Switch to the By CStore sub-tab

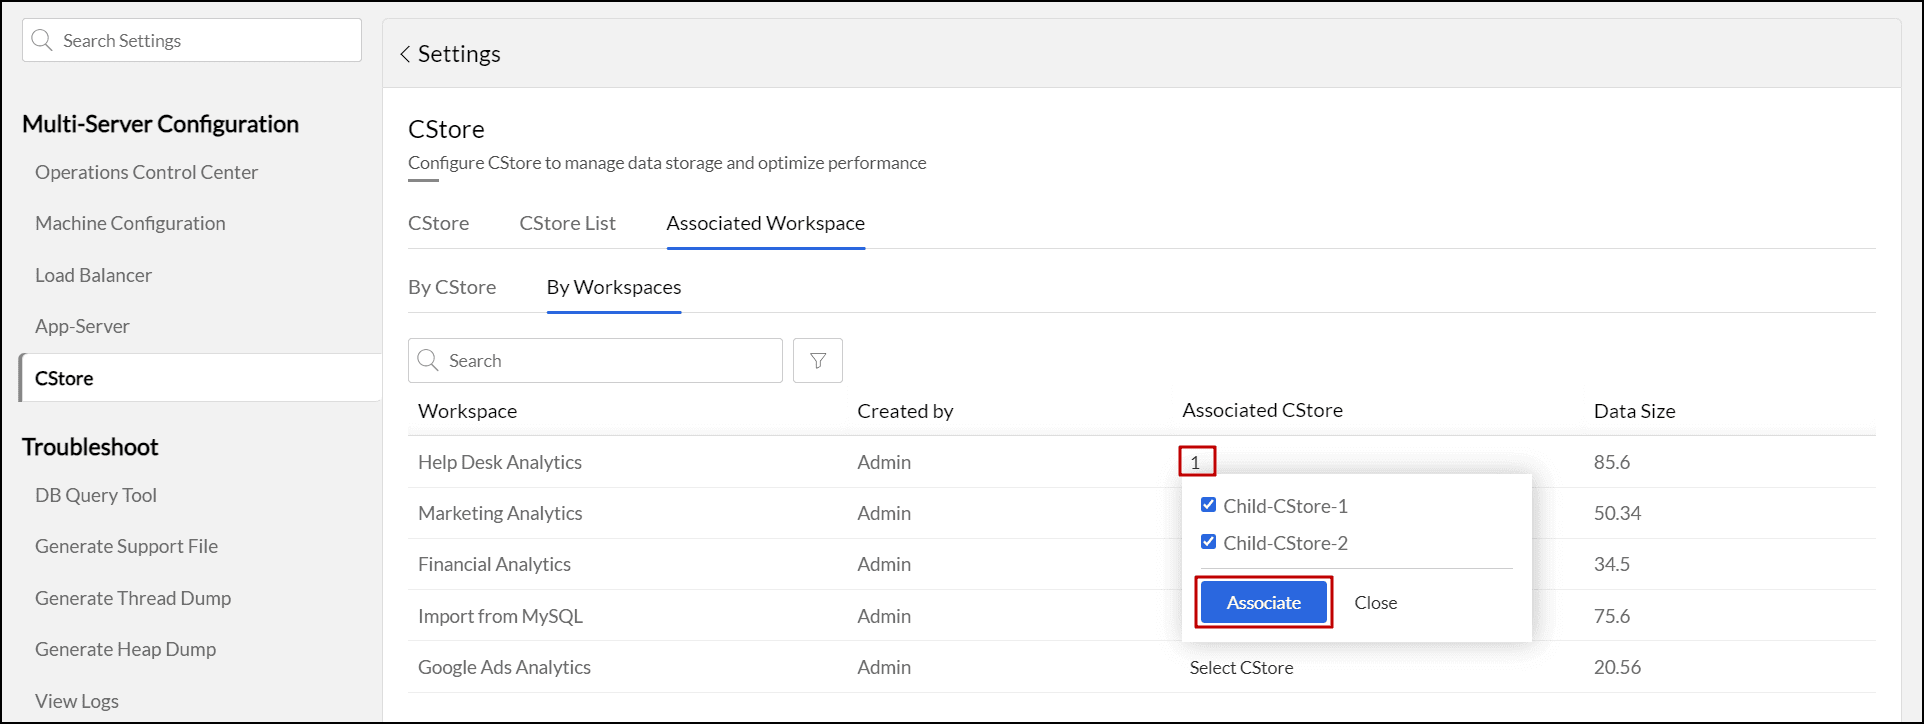452,287
